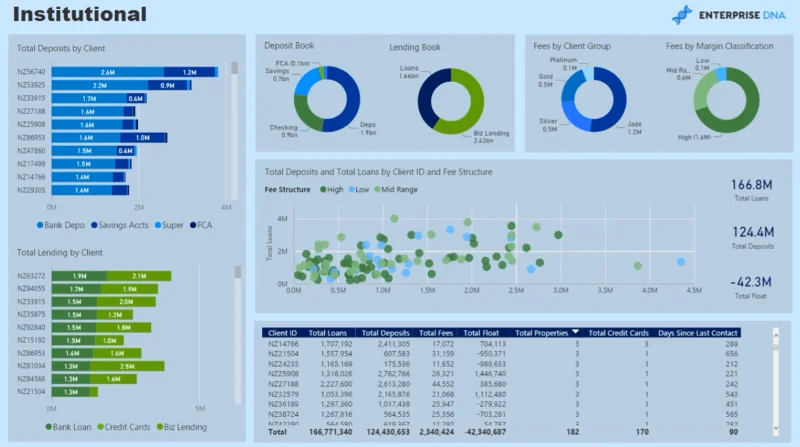Viewport: 800px width, 447px height.
Task: Click the 124.4M Total Deposits card
Action: pos(753,238)
